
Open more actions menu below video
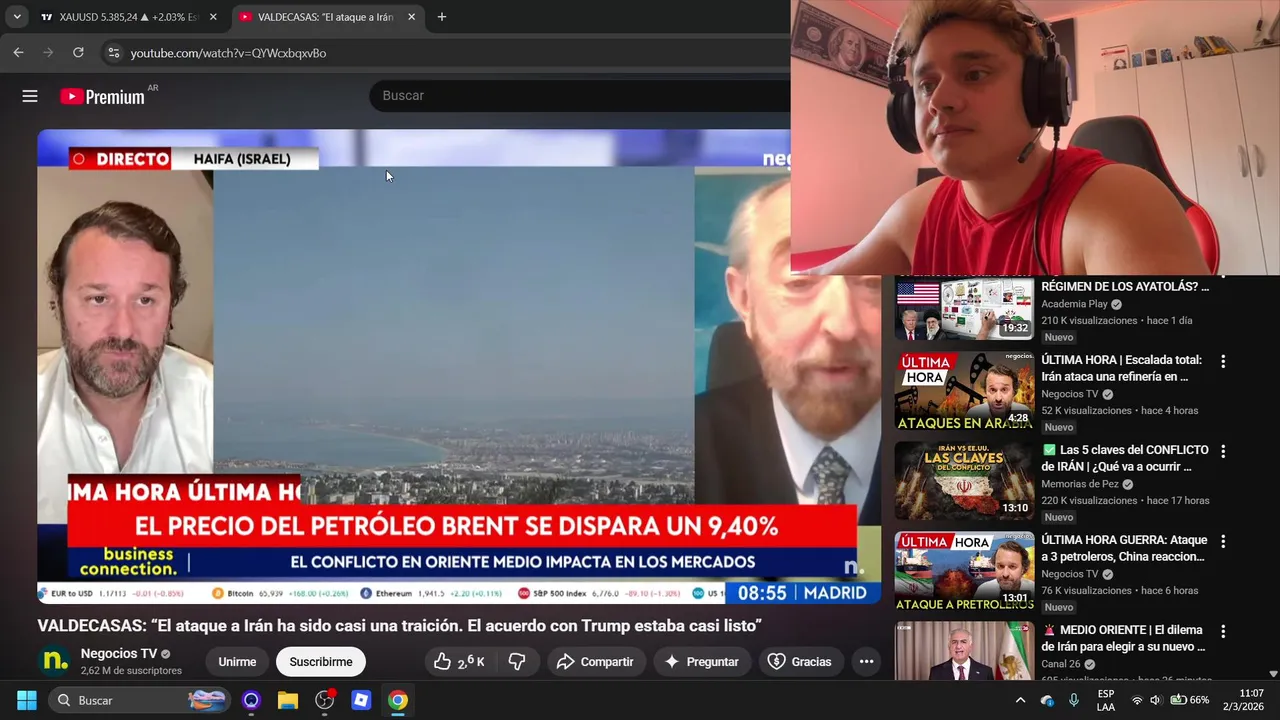tap(866, 661)
